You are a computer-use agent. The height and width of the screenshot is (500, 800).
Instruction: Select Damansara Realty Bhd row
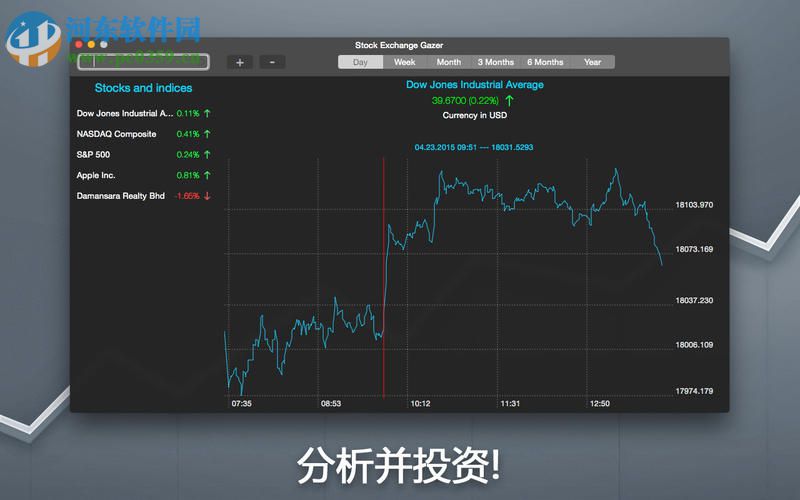pyautogui.click(x=143, y=196)
